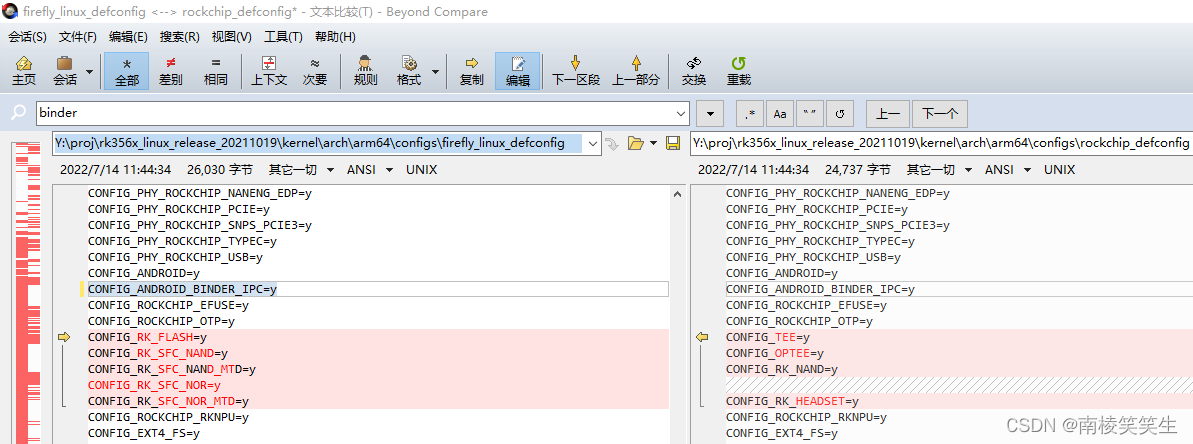Expand the search history dropdown arrow

click(x=681, y=113)
